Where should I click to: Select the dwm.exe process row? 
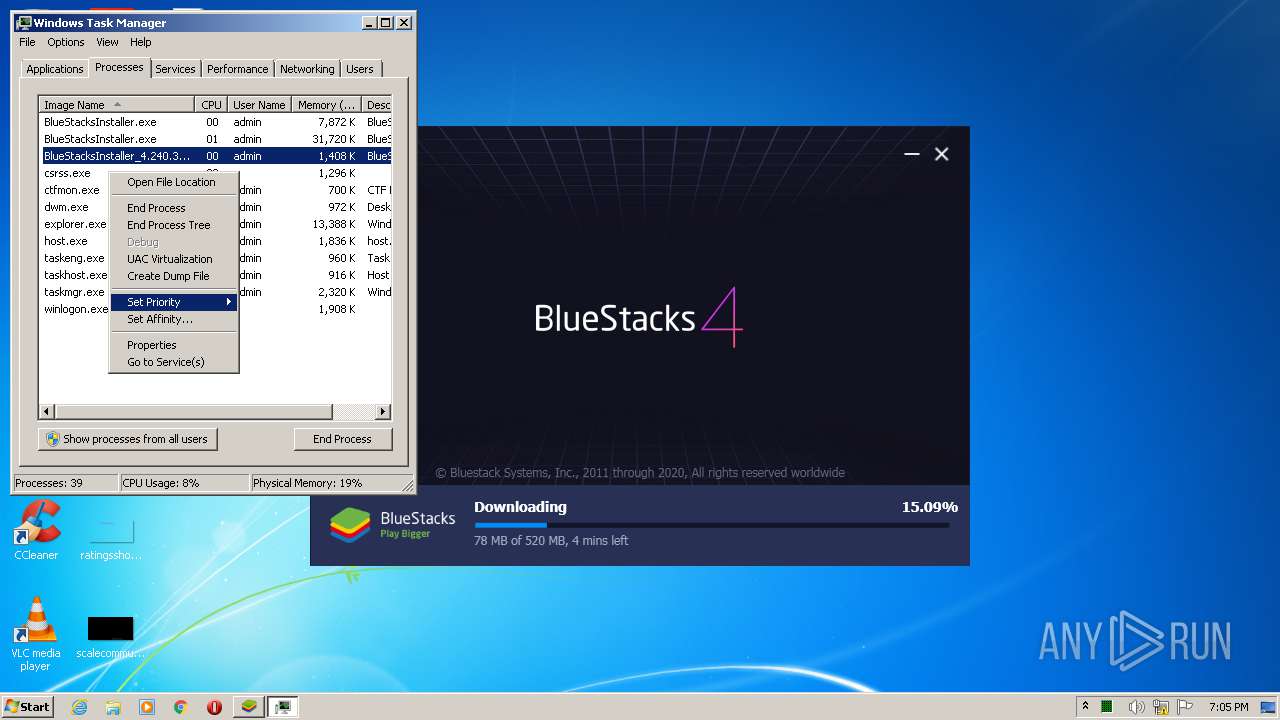215,207
